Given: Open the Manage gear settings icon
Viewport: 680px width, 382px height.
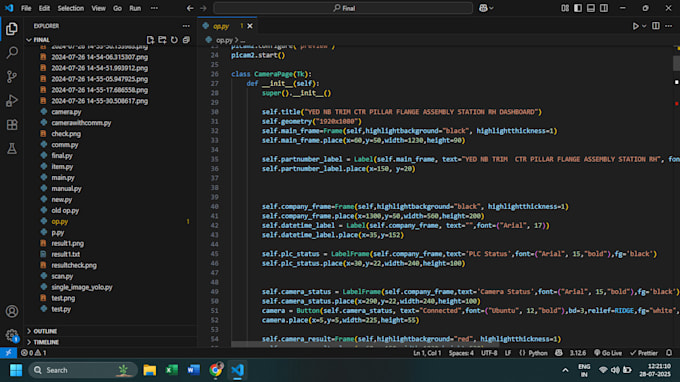Looking at the screenshot, I should pyautogui.click(x=12, y=335).
